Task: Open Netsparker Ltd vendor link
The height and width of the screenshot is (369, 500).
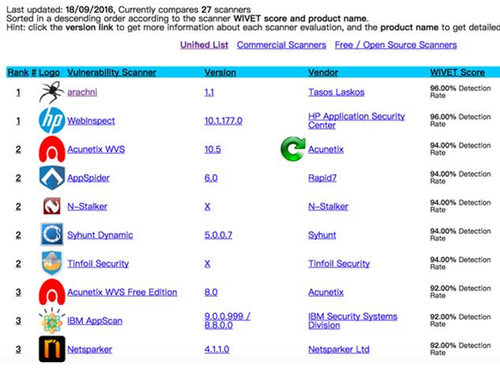Action: click(339, 349)
